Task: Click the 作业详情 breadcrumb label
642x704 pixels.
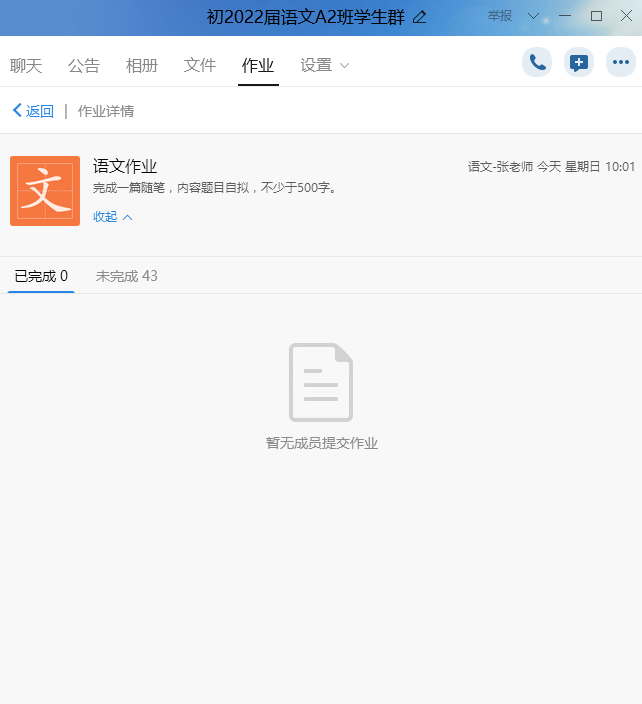Action: click(106, 111)
